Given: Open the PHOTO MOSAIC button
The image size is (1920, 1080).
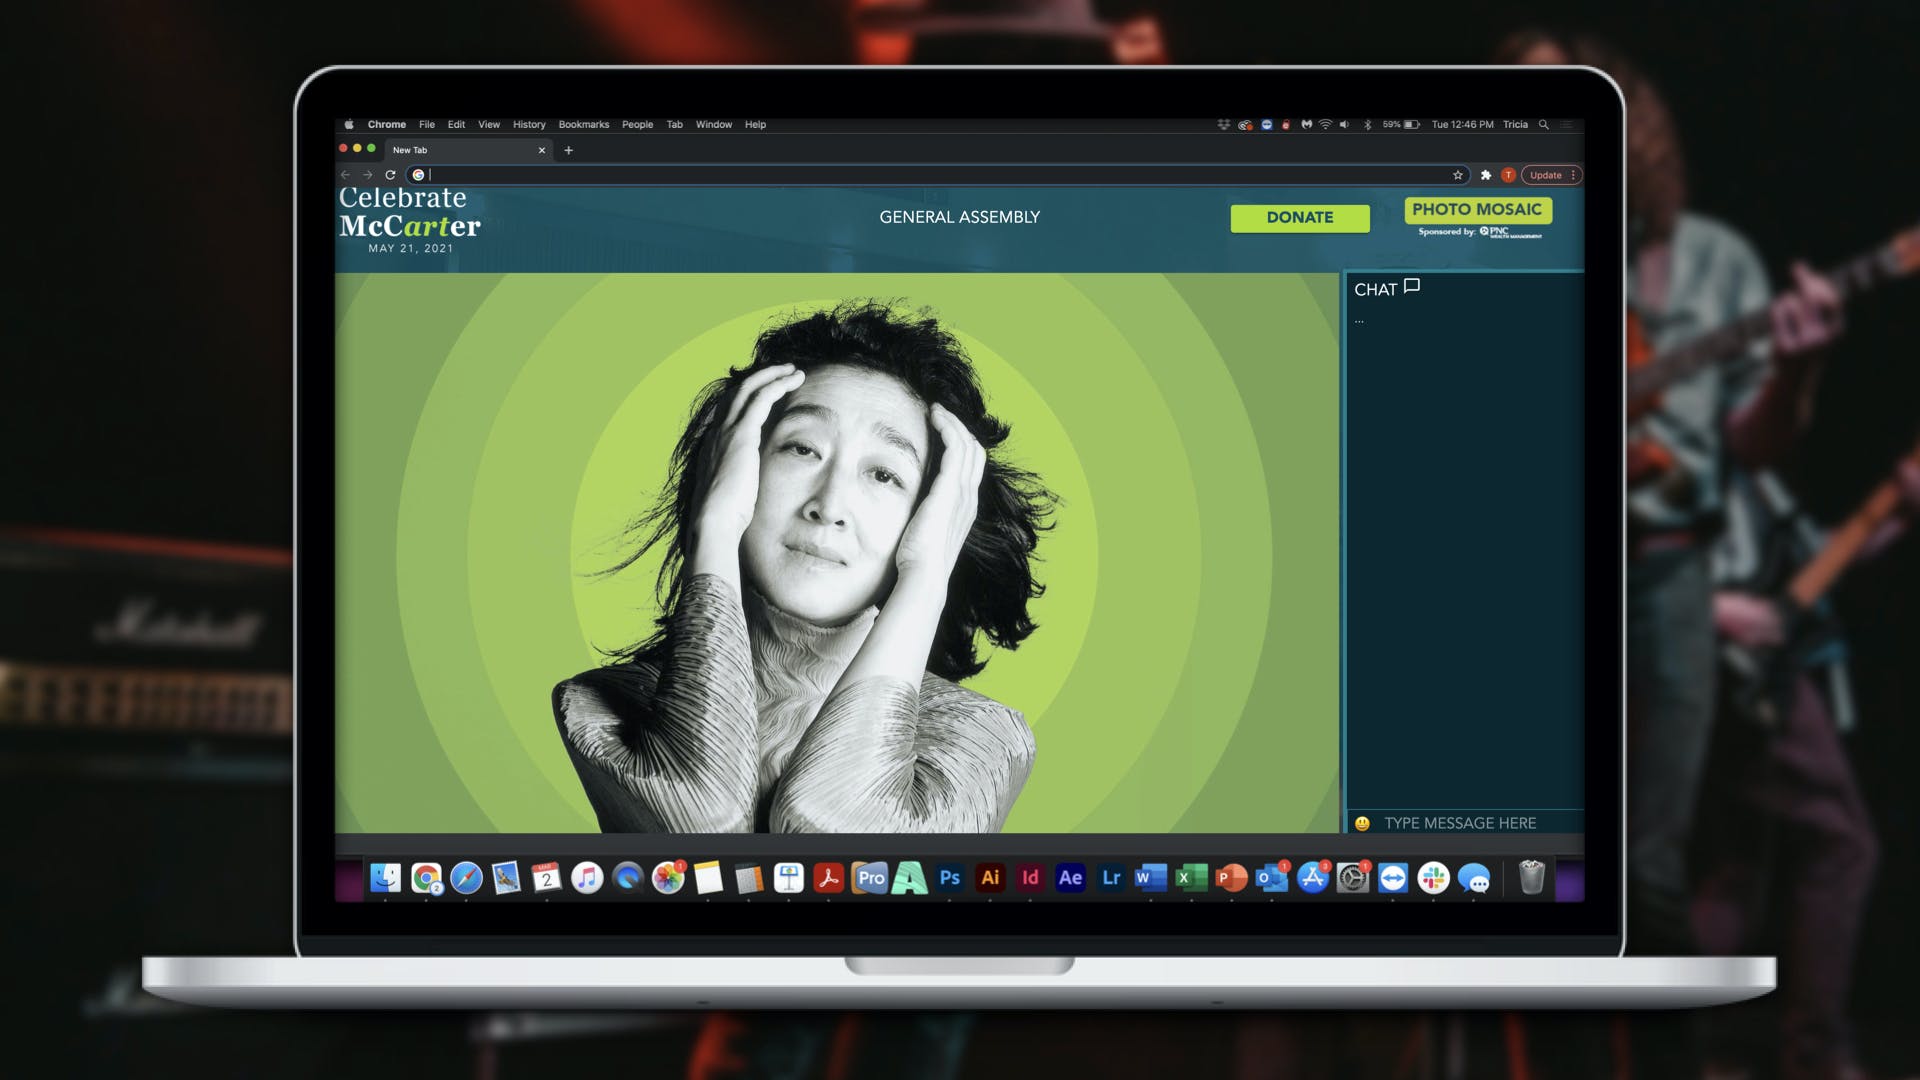Looking at the screenshot, I should [1477, 210].
